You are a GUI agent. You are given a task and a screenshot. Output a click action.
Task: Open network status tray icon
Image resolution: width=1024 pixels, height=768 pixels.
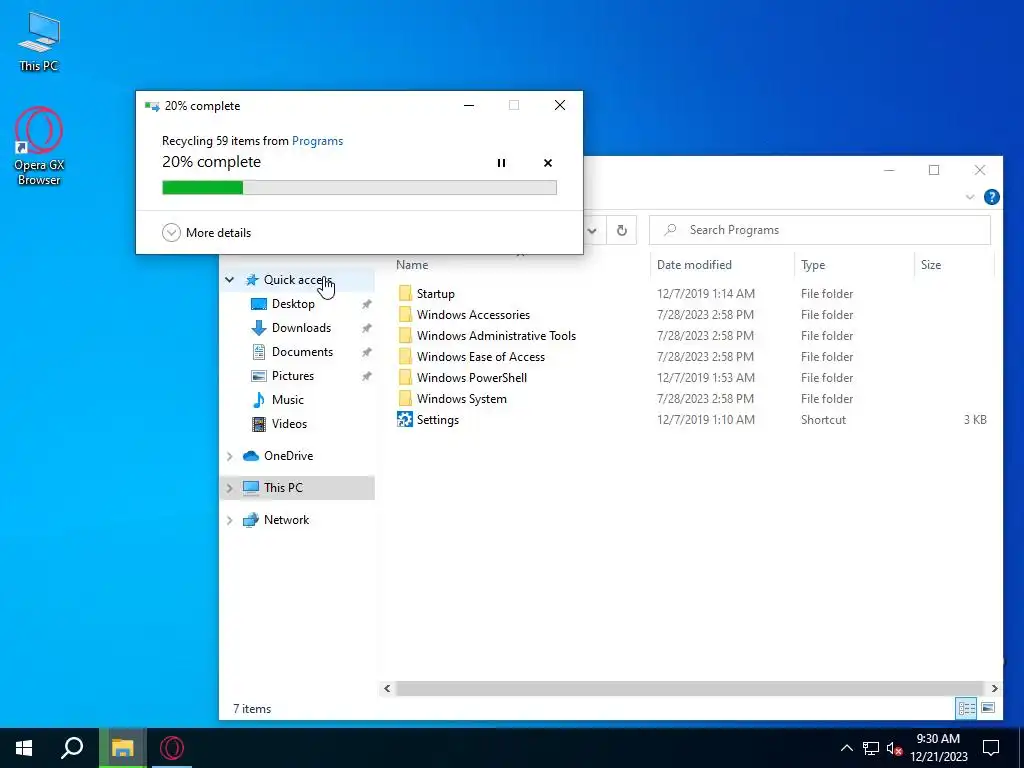(871, 748)
